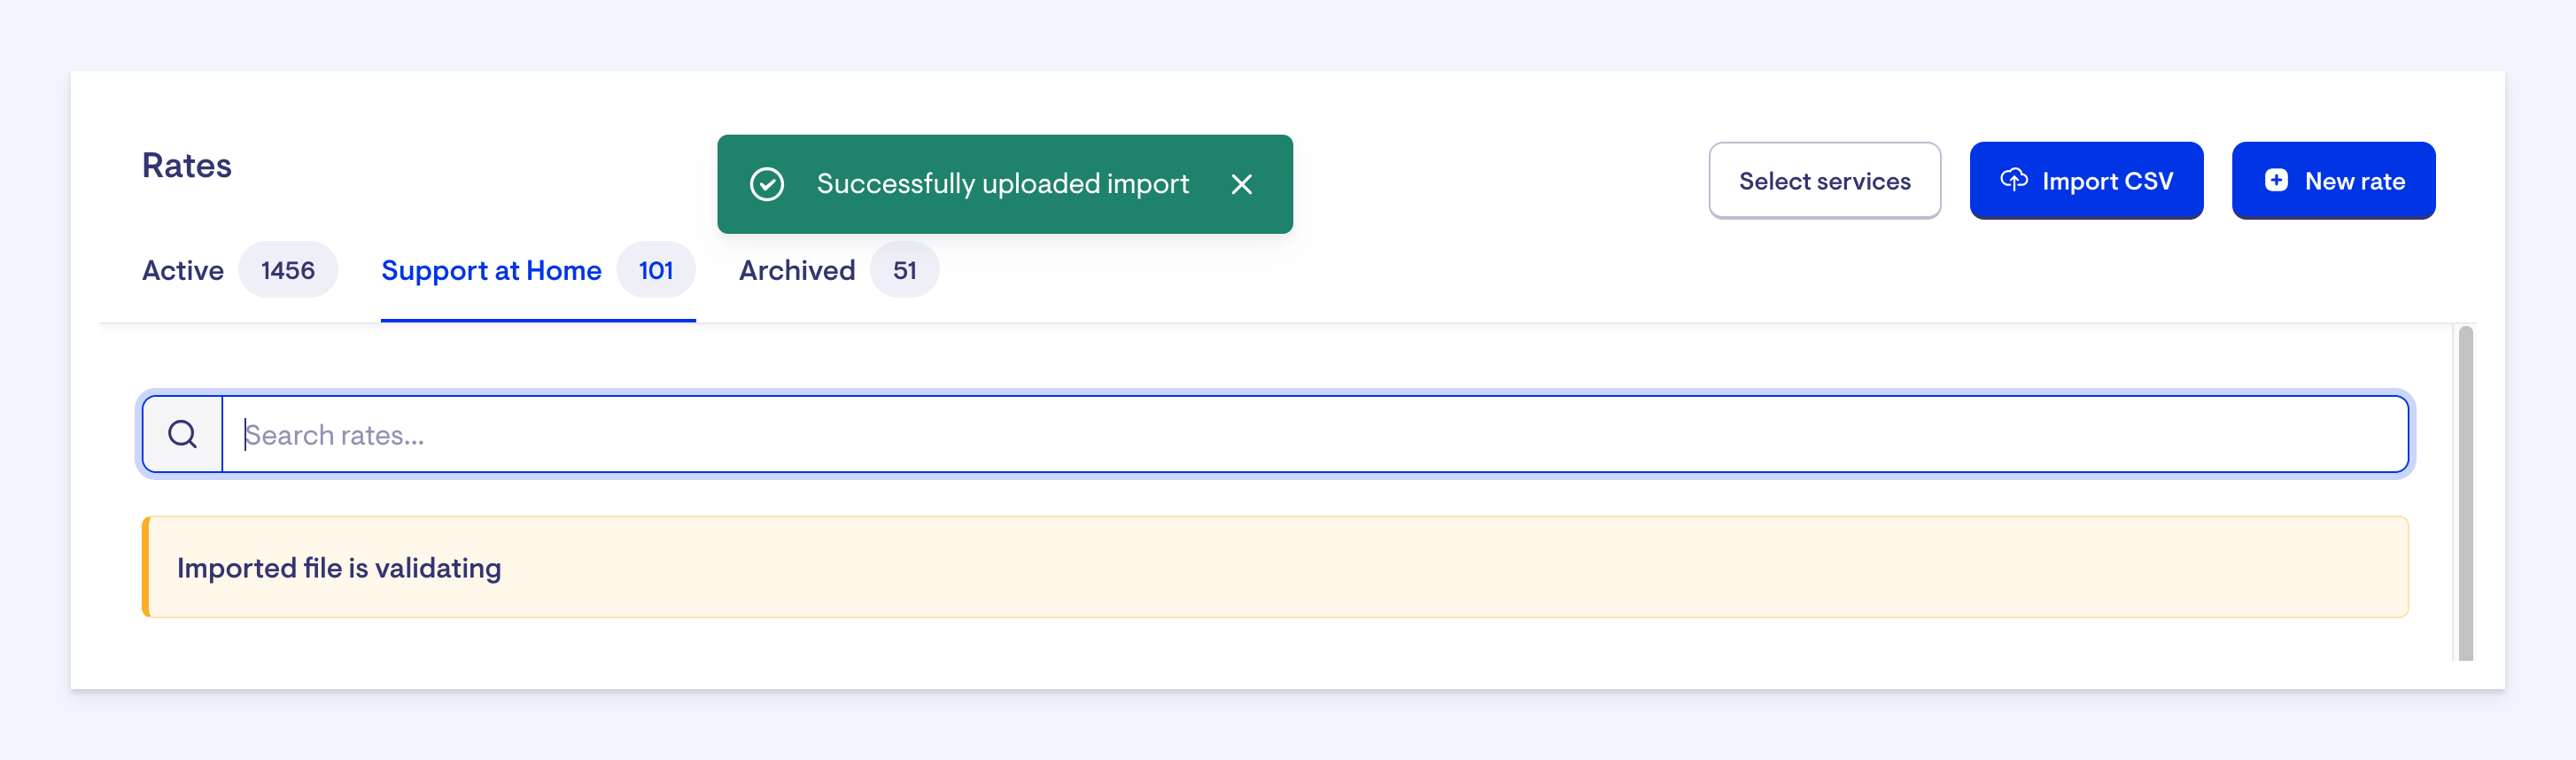
Task: Click the vertical scrollbar on the right
Action: [x=2465, y=492]
